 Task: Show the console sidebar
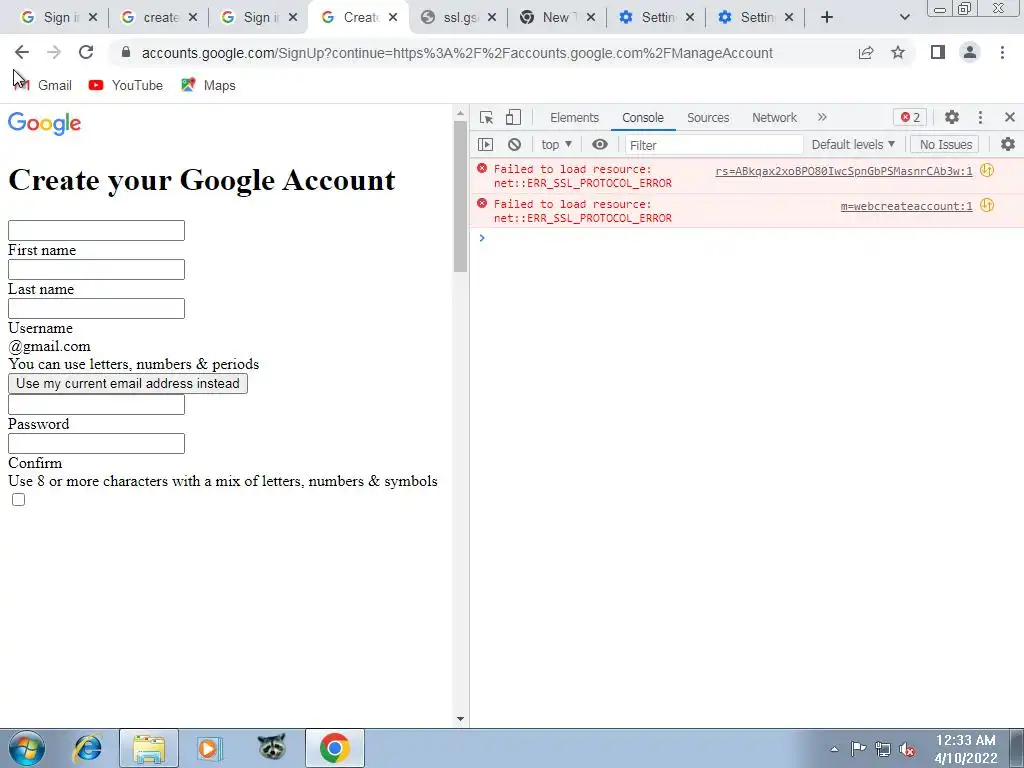coord(485,144)
